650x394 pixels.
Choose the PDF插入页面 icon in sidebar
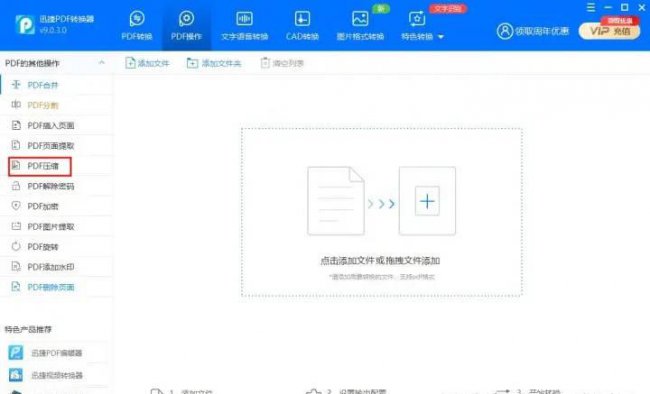tap(16, 125)
